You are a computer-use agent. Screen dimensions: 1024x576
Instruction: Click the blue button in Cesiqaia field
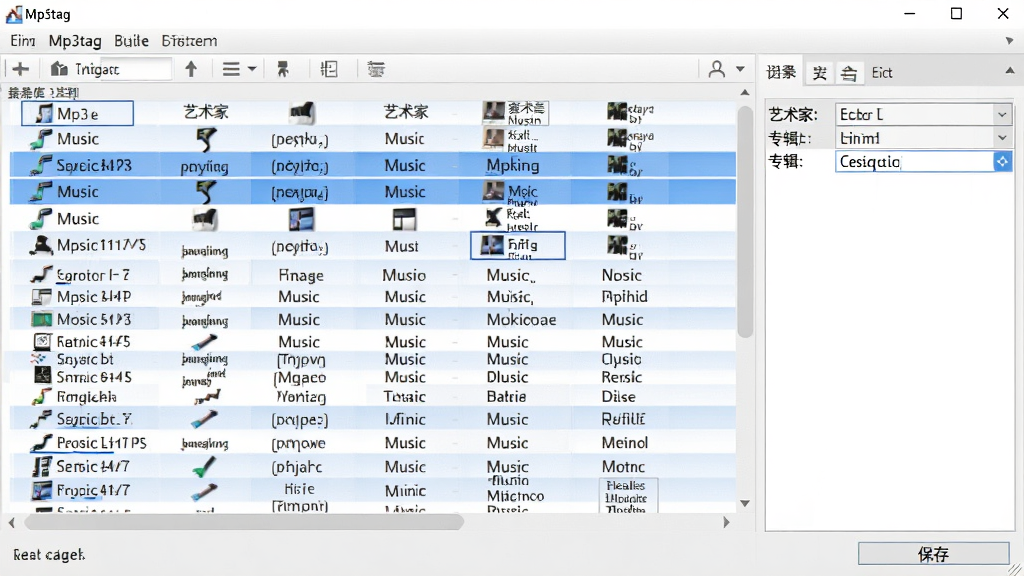(x=1002, y=161)
